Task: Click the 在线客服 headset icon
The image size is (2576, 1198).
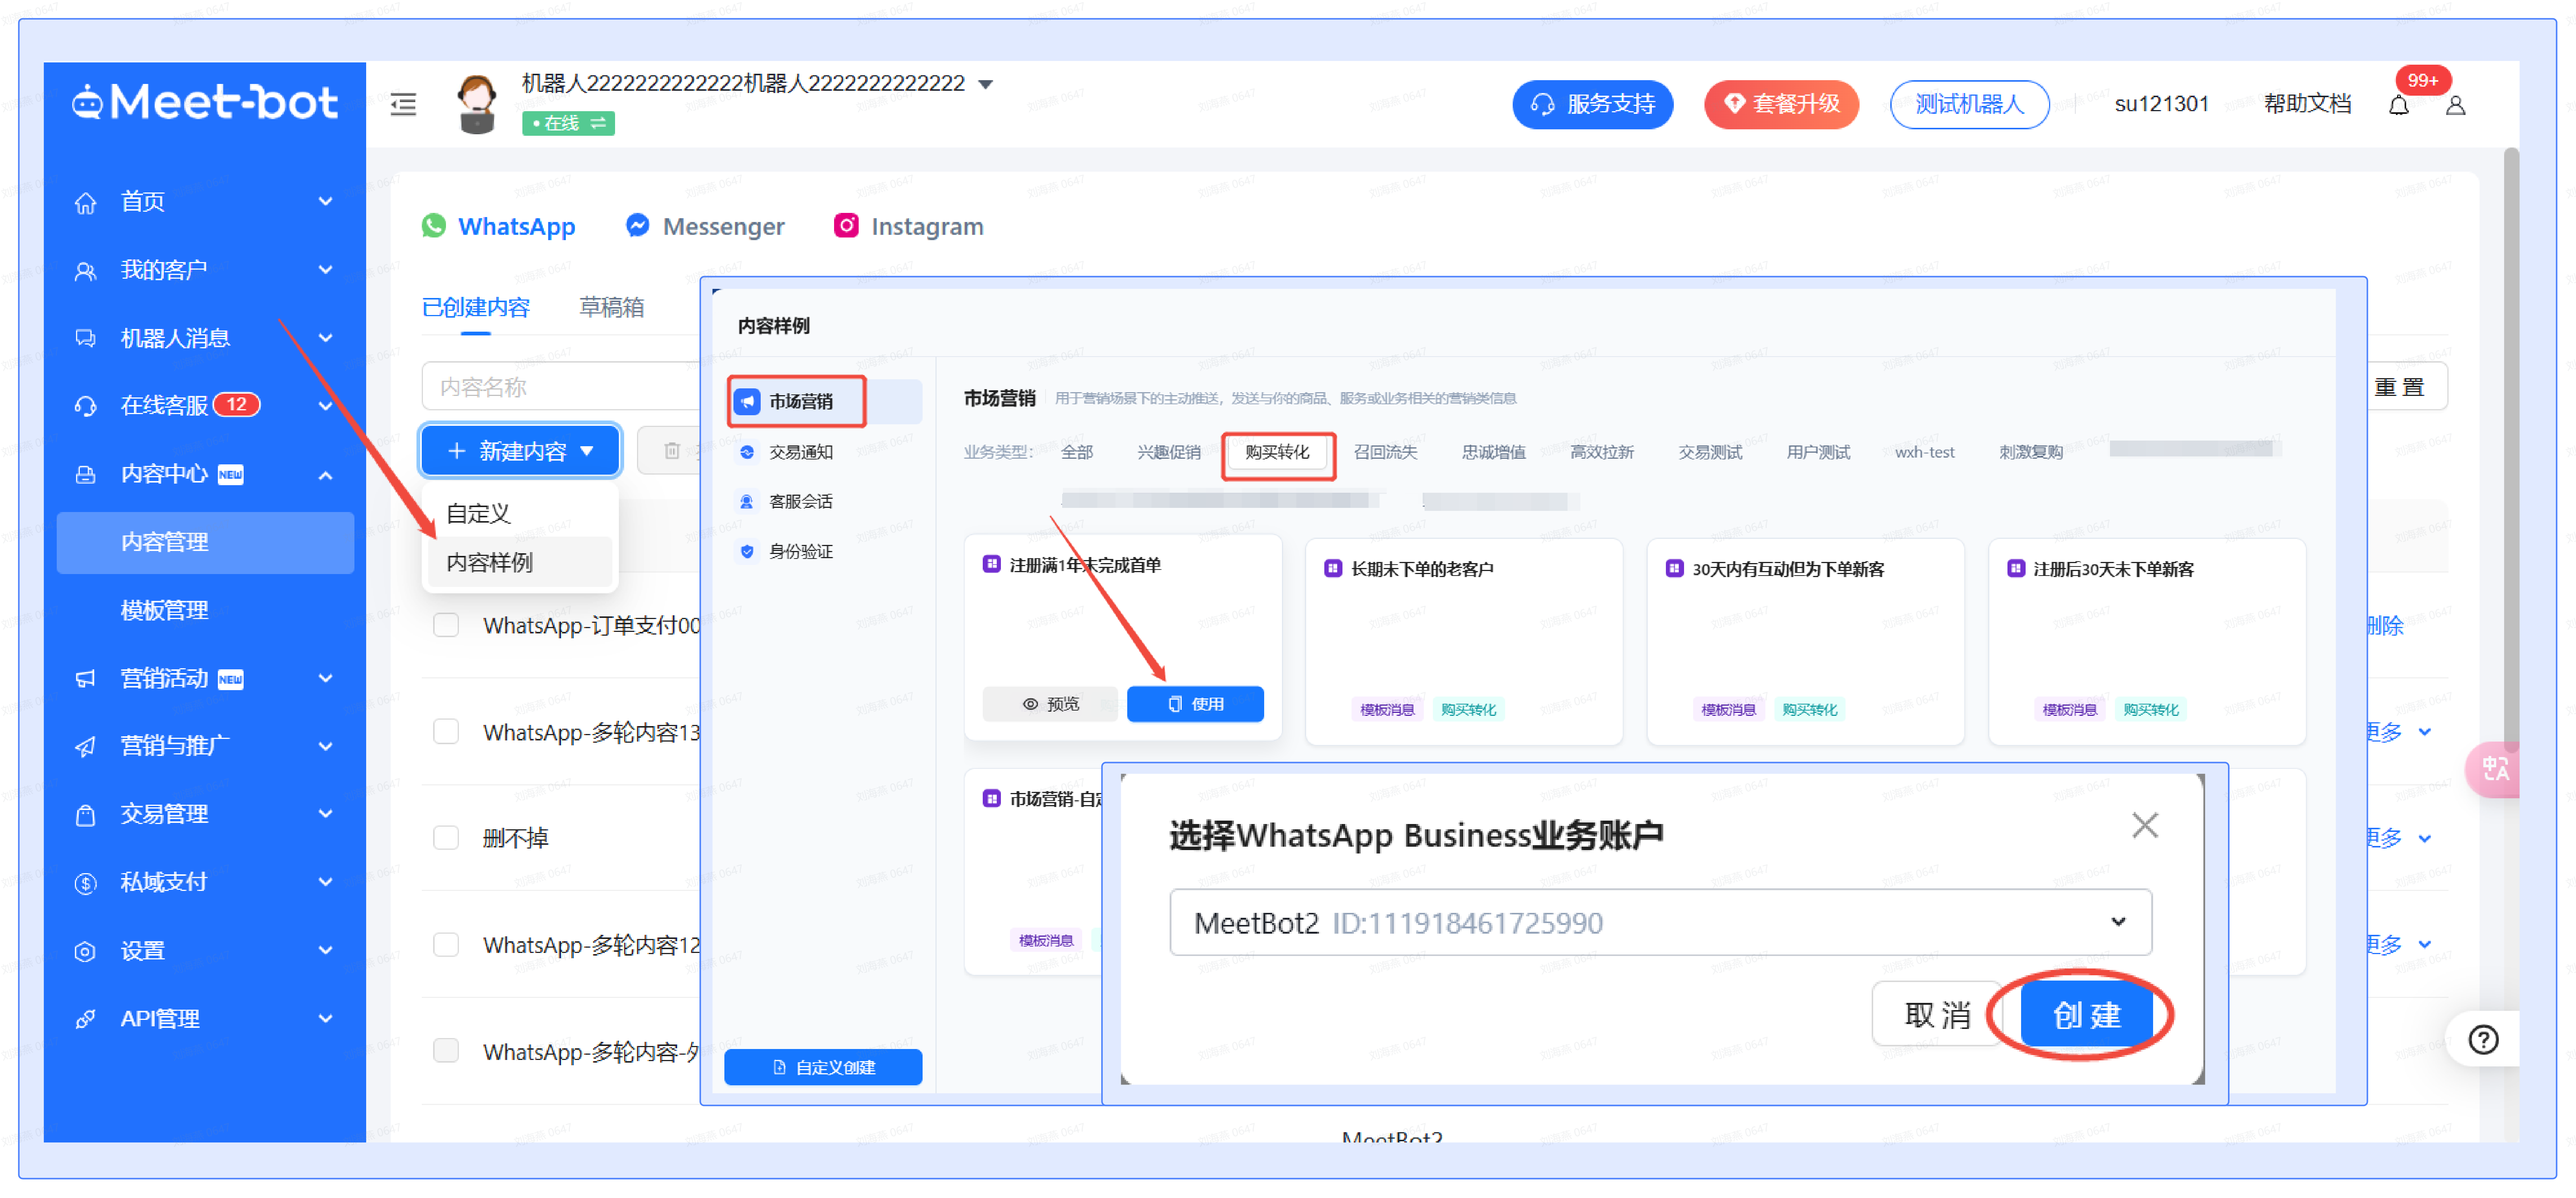Action: click(x=86, y=406)
